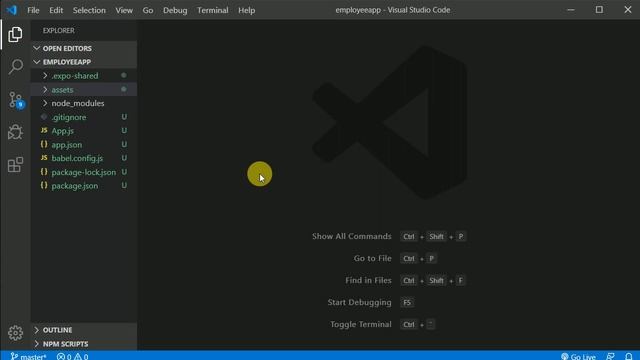This screenshot has height=360, width=640.
Task: Click the errors count icon in status bar
Action: point(64,356)
